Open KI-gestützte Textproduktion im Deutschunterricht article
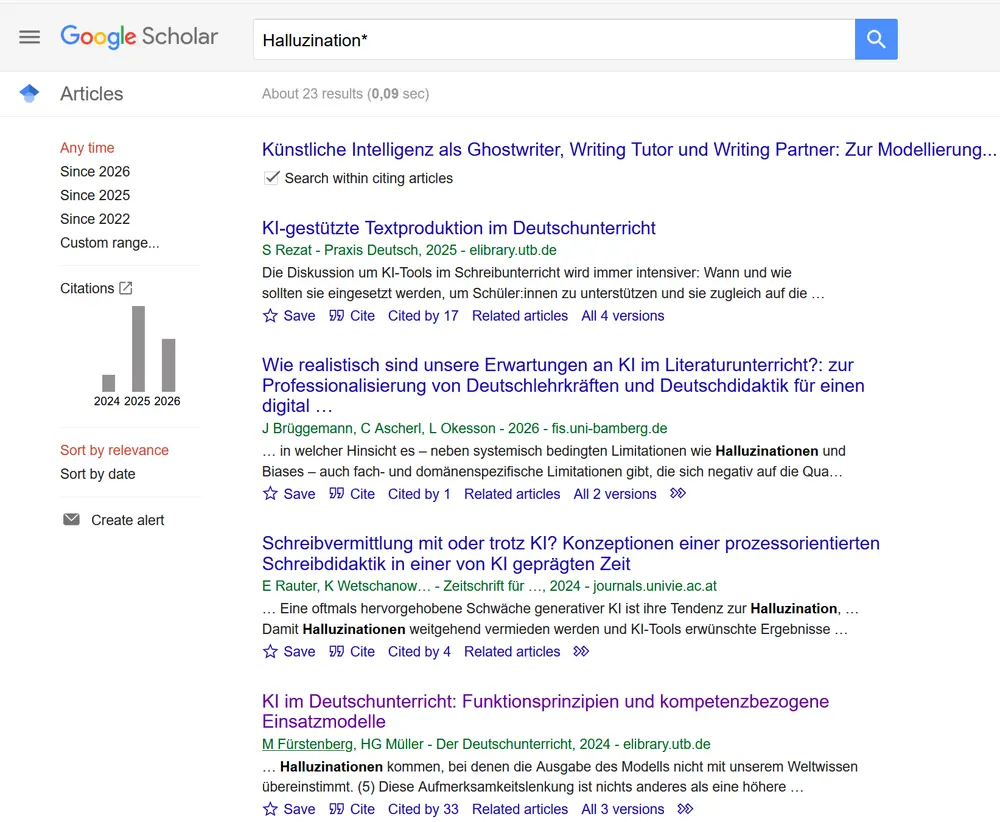The height and width of the screenshot is (822, 1000). tap(459, 228)
